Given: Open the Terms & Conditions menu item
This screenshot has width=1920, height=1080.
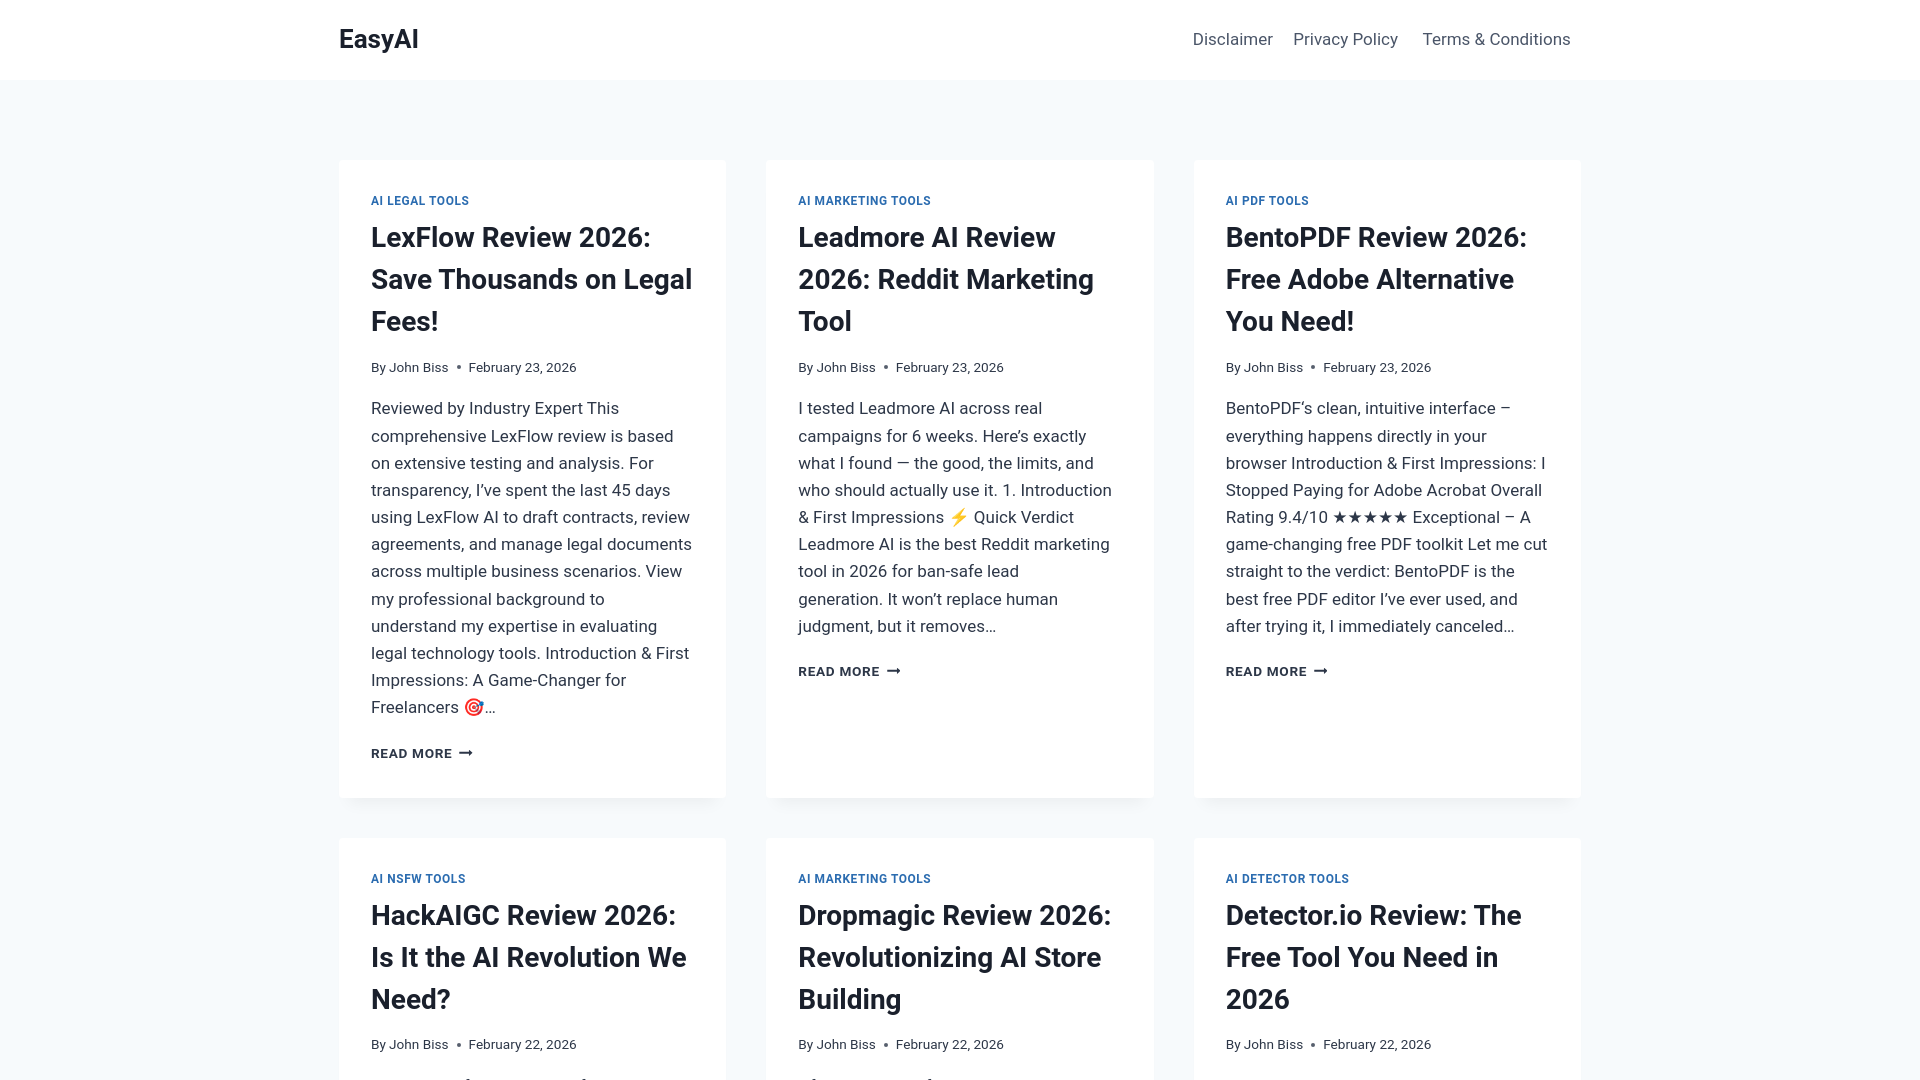Looking at the screenshot, I should [x=1496, y=39].
